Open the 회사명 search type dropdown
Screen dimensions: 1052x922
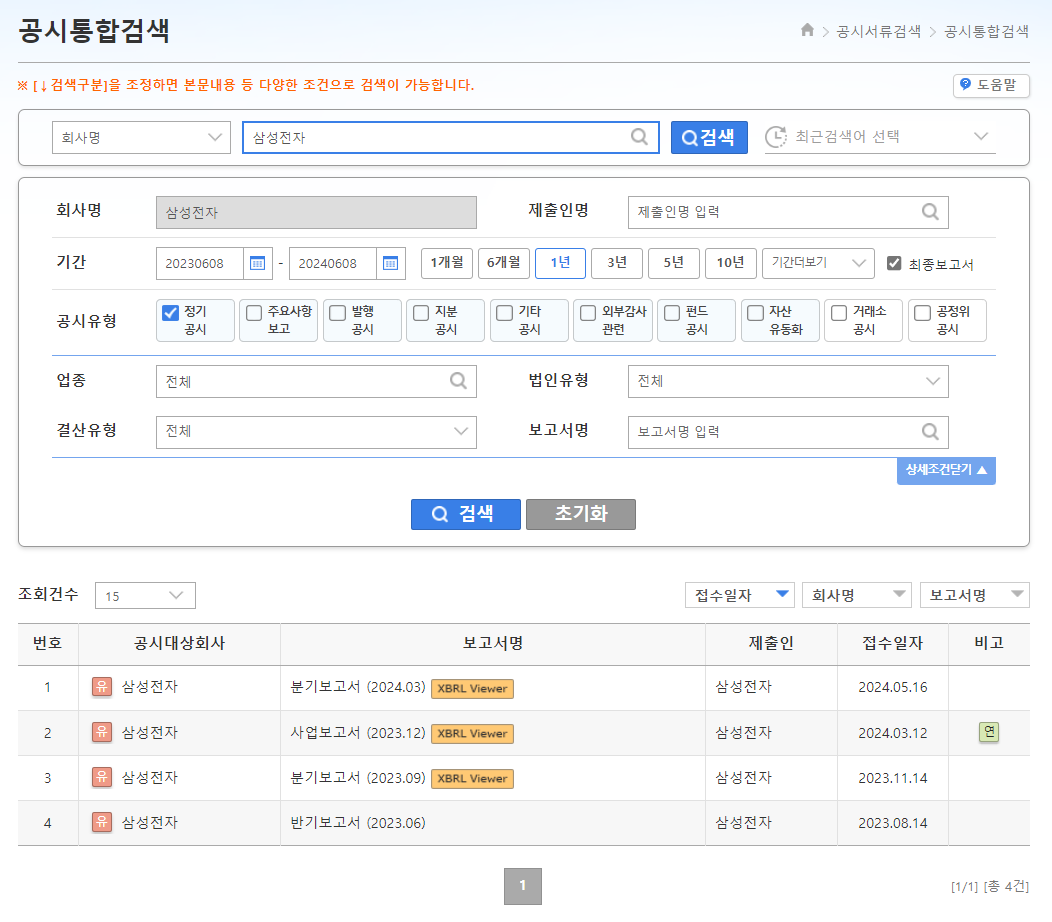[x=142, y=137]
